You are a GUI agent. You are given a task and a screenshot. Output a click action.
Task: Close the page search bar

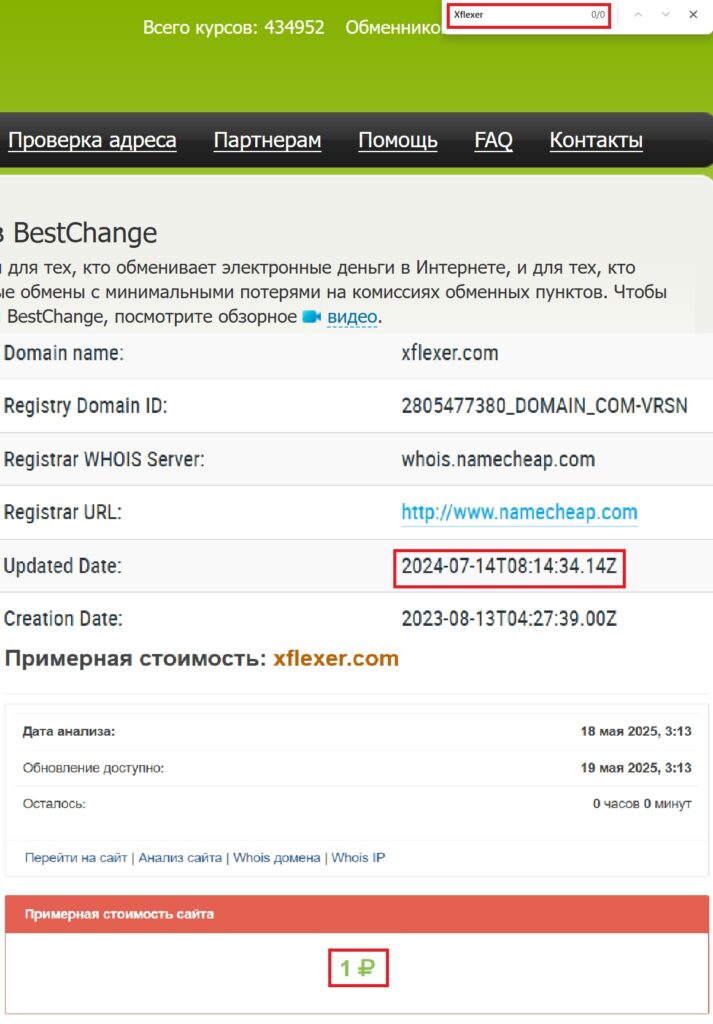[693, 15]
